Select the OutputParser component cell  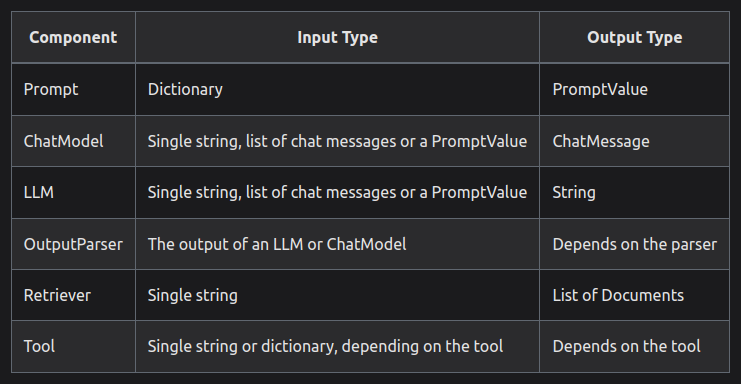[x=73, y=244]
